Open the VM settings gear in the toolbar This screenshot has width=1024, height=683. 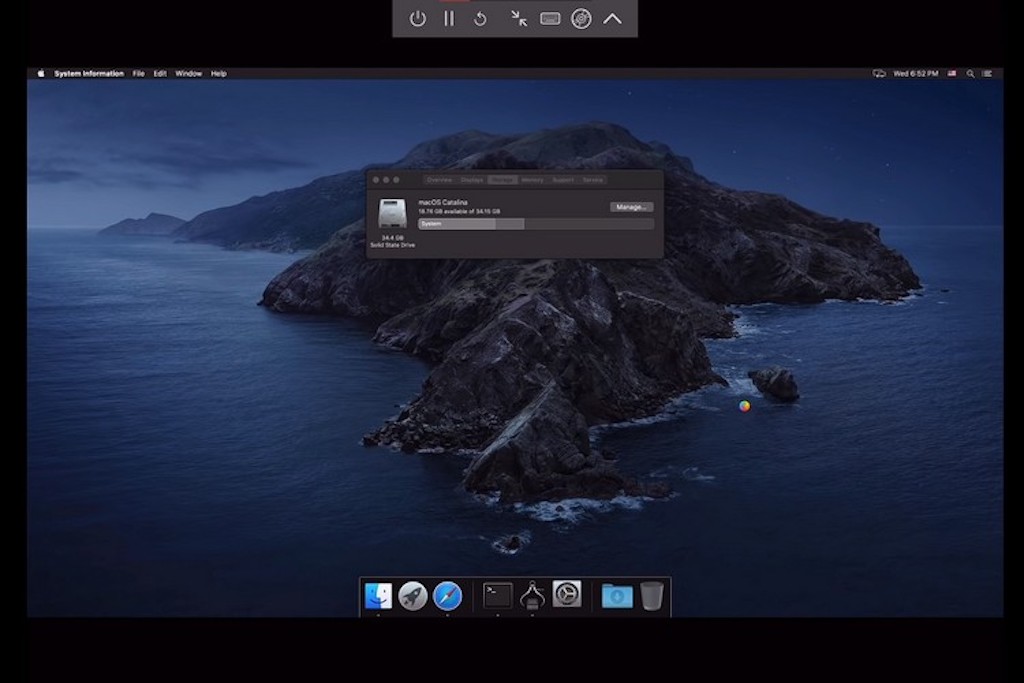581,18
